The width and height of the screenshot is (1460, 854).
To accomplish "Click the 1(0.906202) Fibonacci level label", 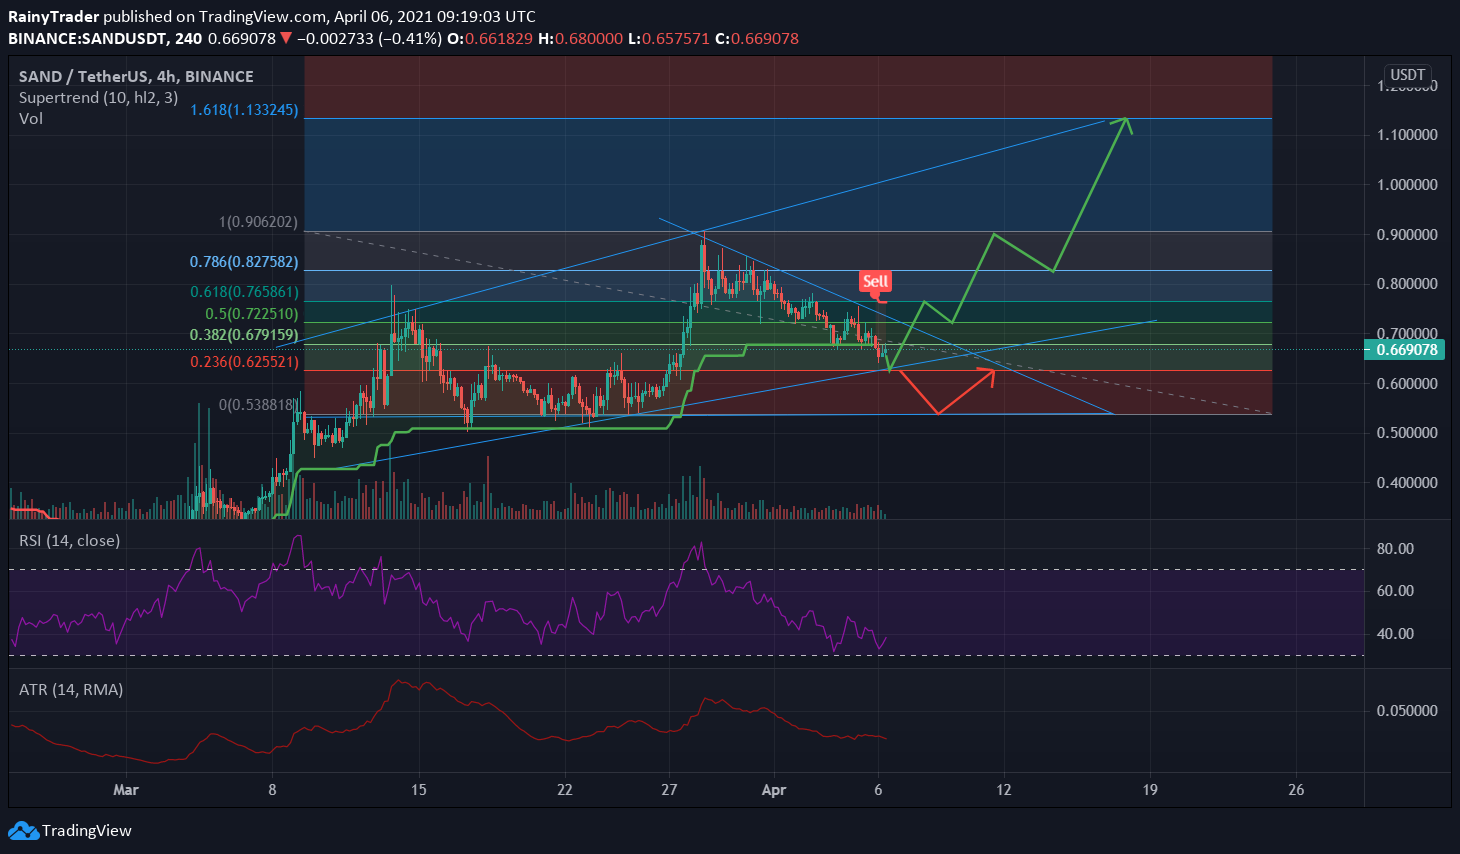I will 258,222.
